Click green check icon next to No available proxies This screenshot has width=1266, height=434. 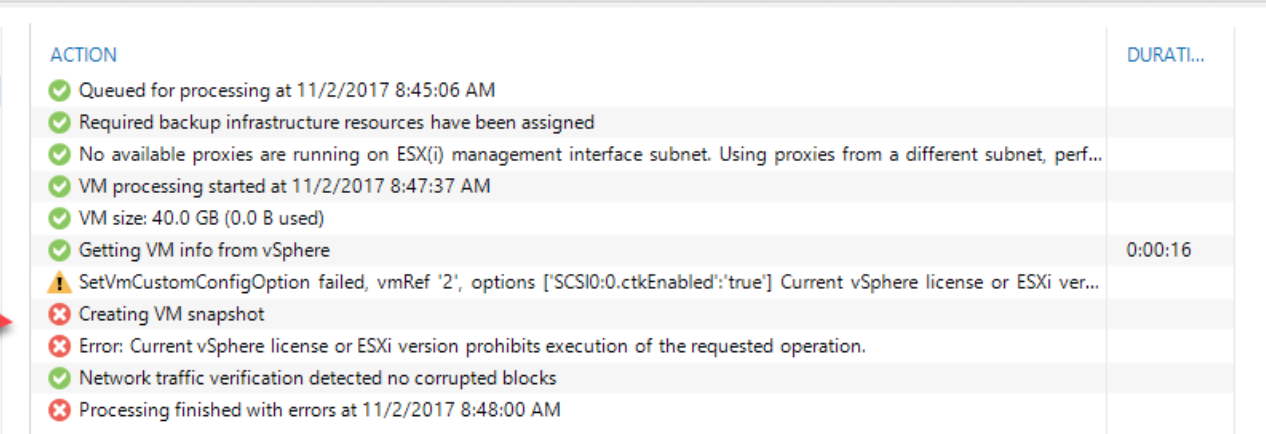60,155
